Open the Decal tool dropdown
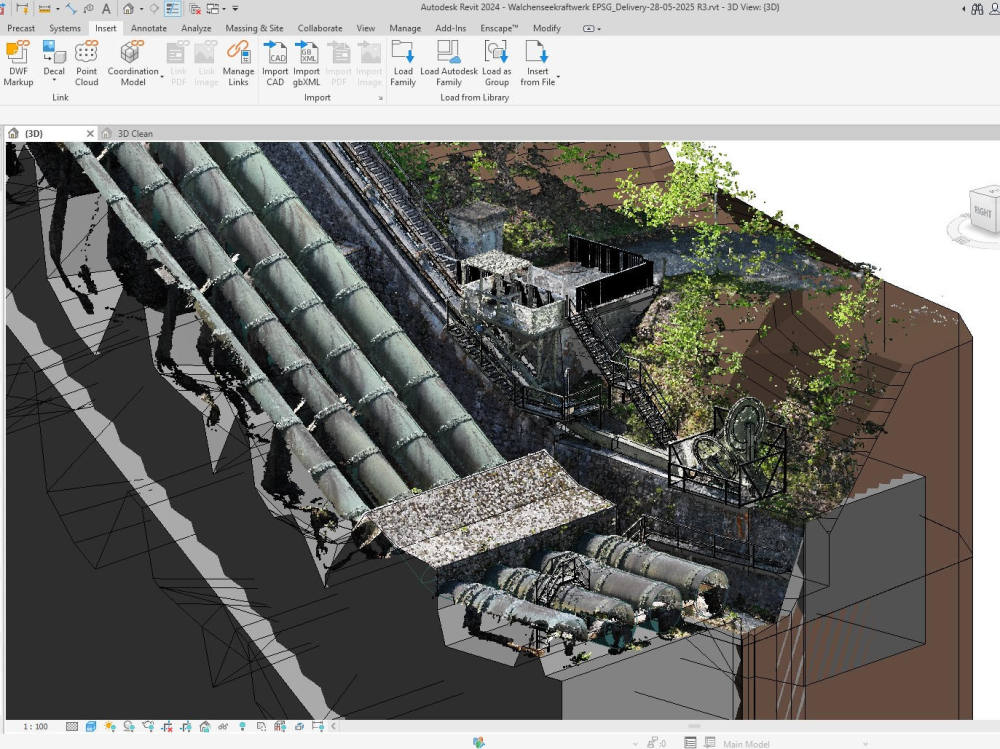The height and width of the screenshot is (749, 1000). pos(54,80)
